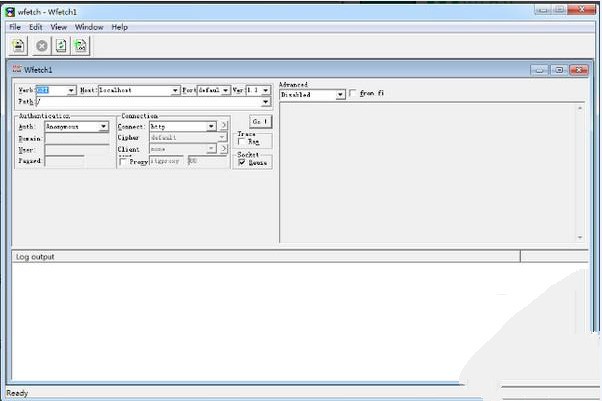
Task: Click the proxy host input field
Action: tap(166, 161)
